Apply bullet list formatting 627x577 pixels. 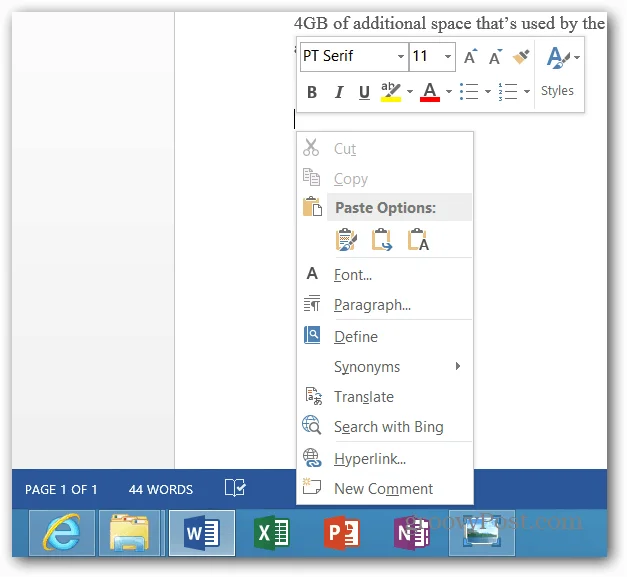(x=469, y=92)
